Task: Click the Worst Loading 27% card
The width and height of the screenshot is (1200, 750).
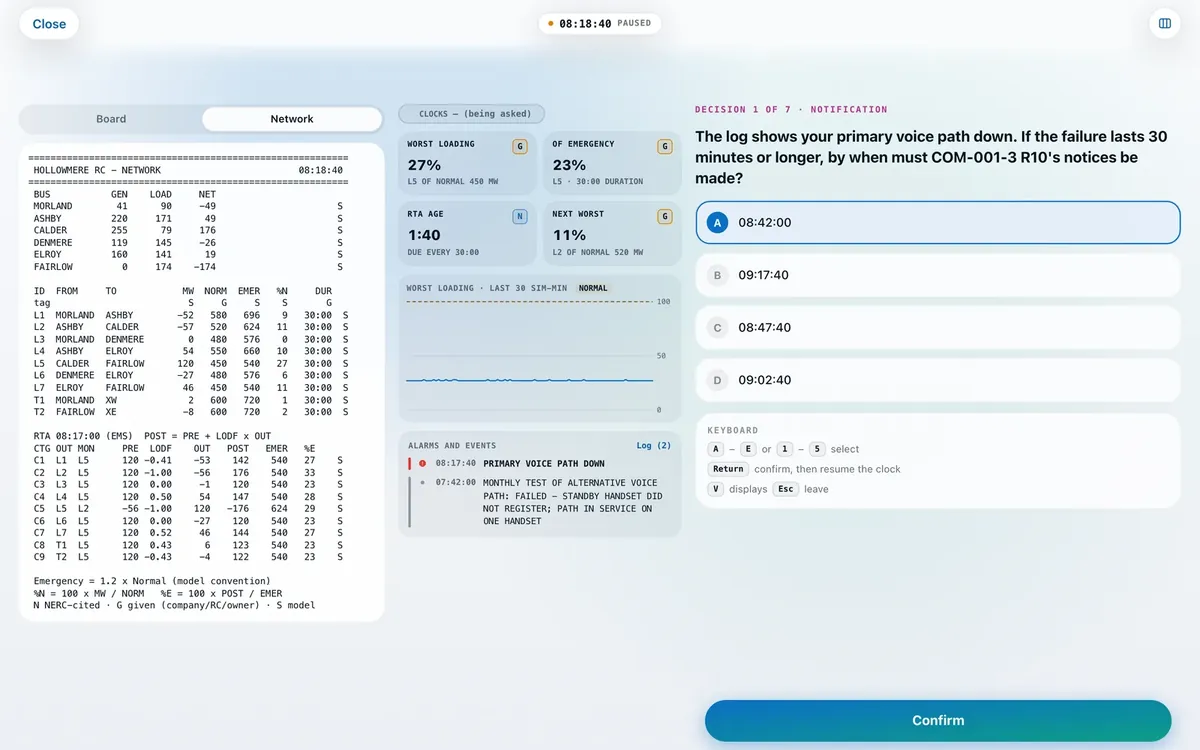Action: click(x=467, y=163)
